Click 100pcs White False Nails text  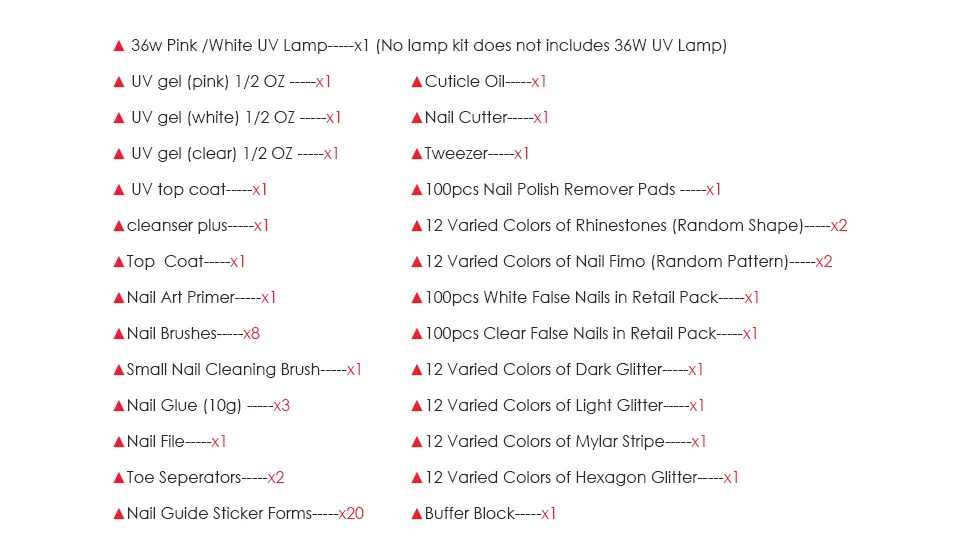tap(571, 298)
